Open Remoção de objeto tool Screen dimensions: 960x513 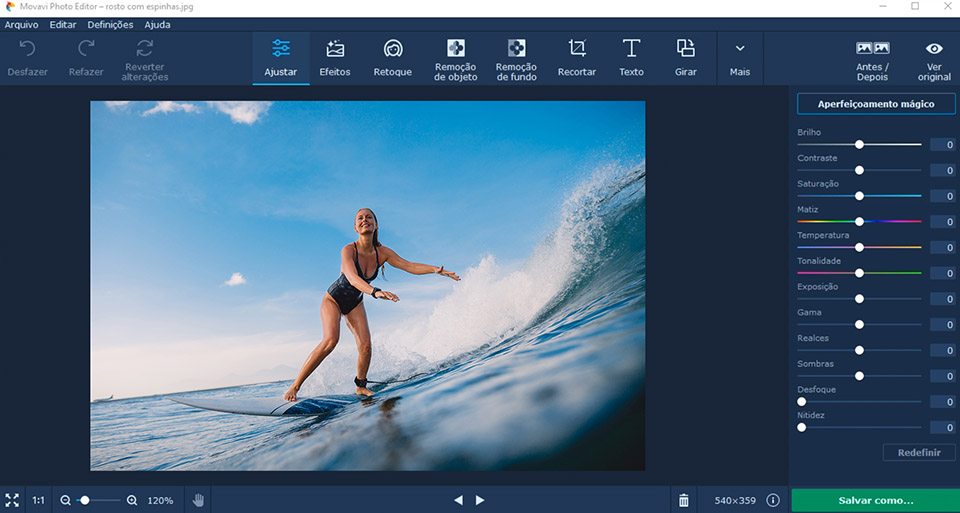click(455, 58)
